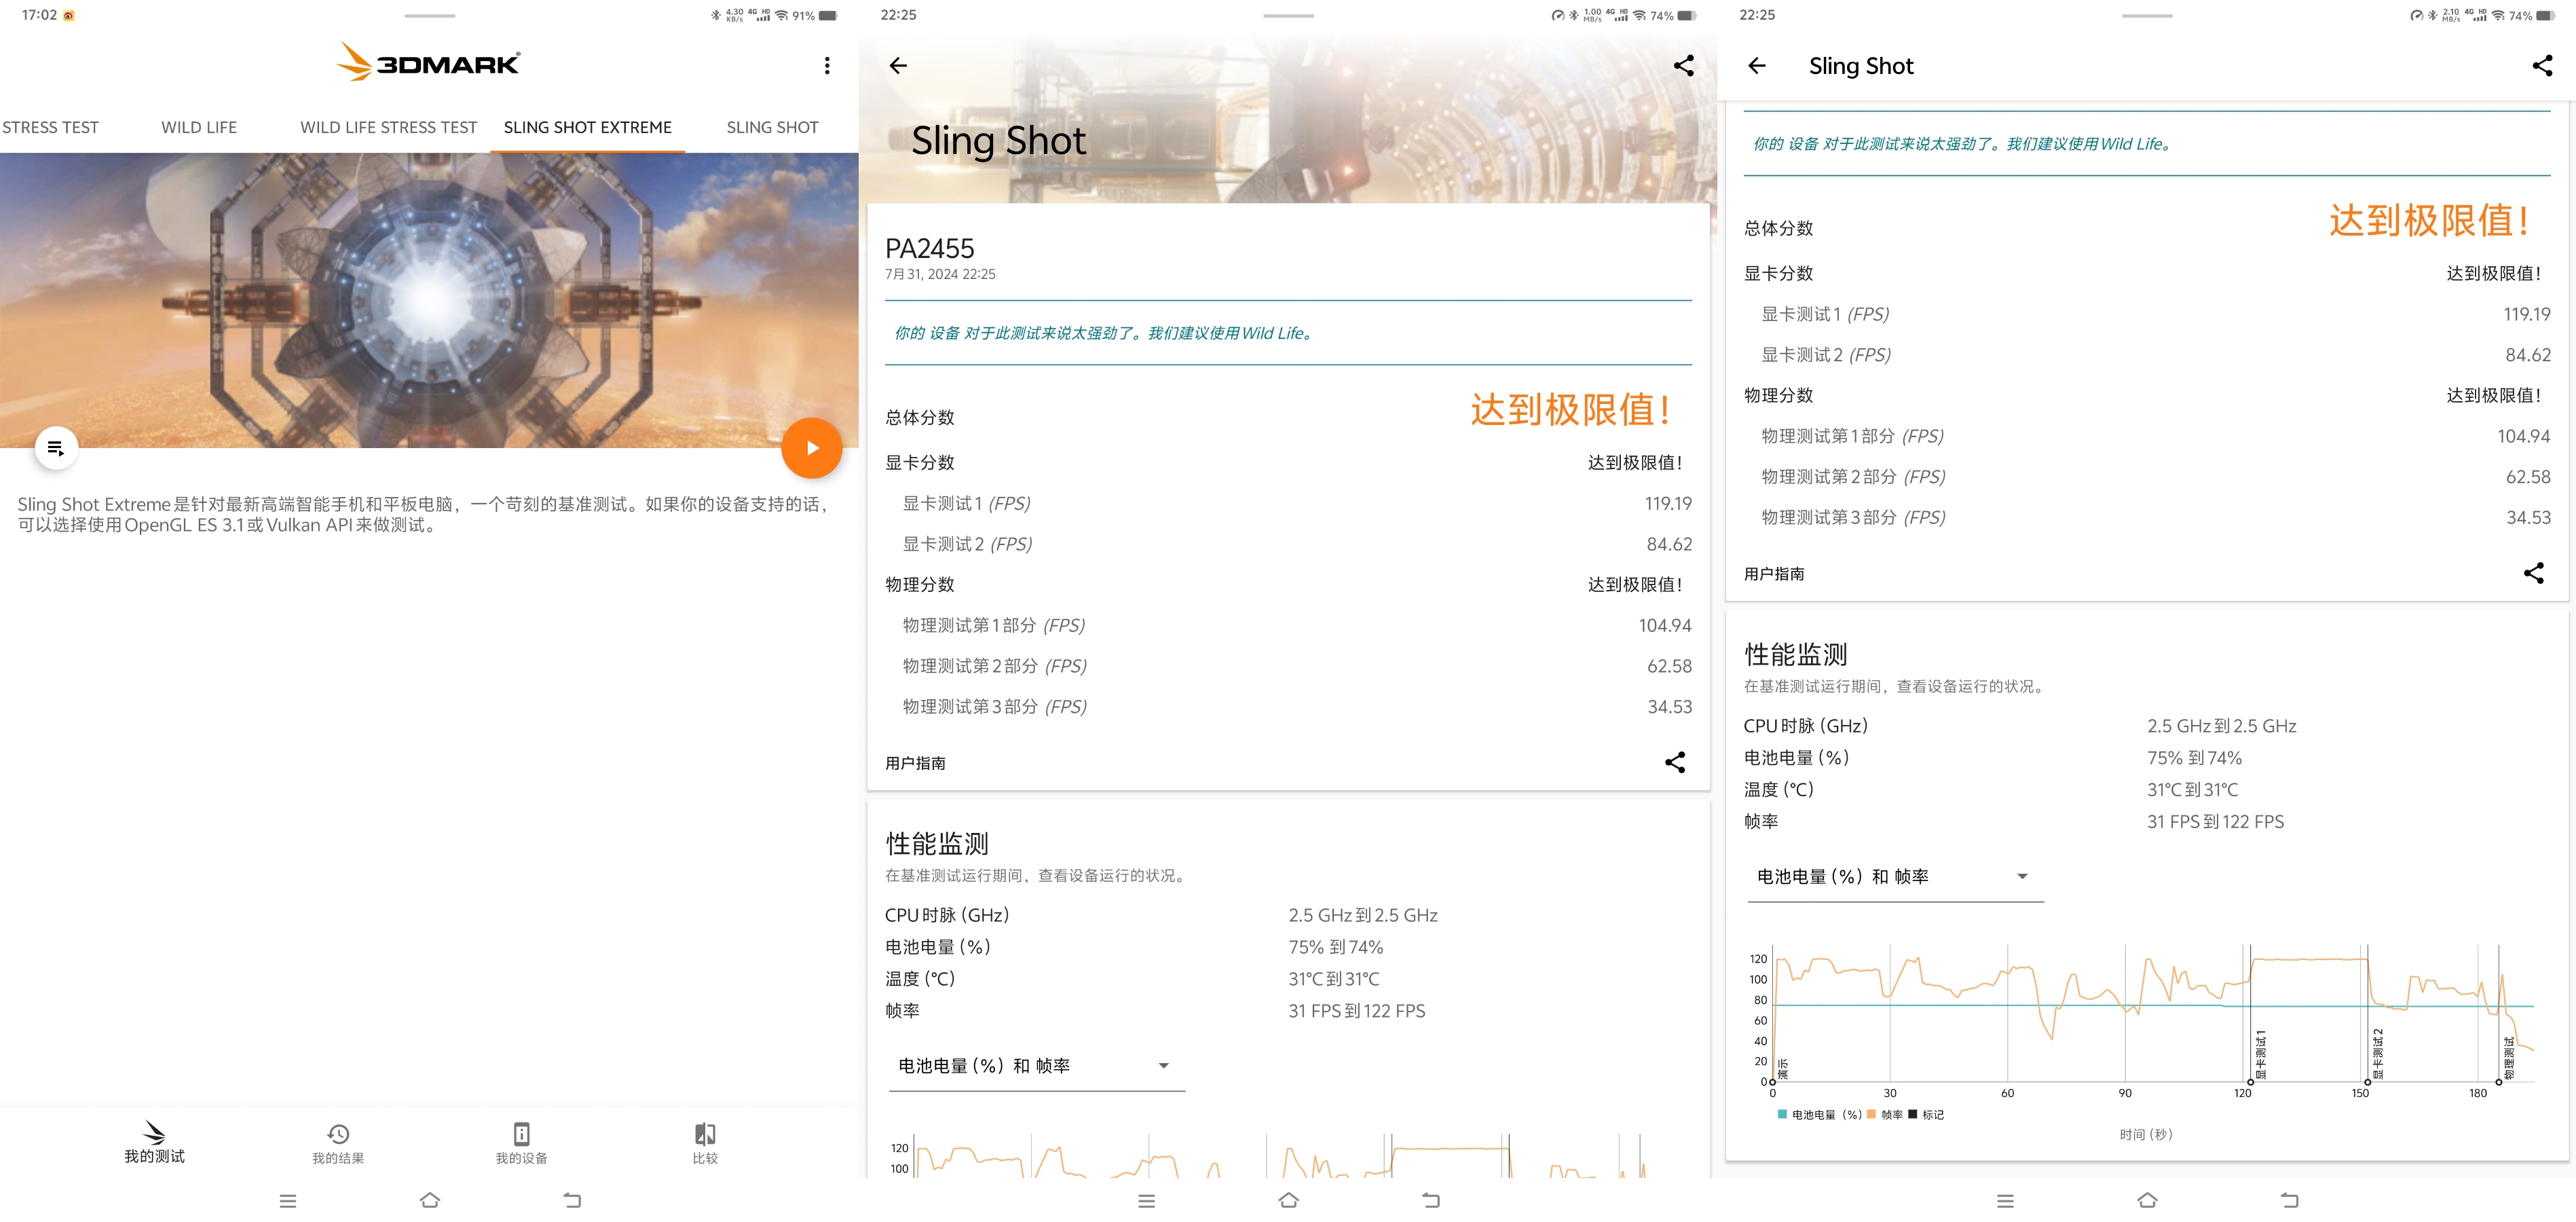Screen dimensions: 2576x1222
Task: Open the three-dot overflow menu in 3DMark
Action: [x=827, y=66]
